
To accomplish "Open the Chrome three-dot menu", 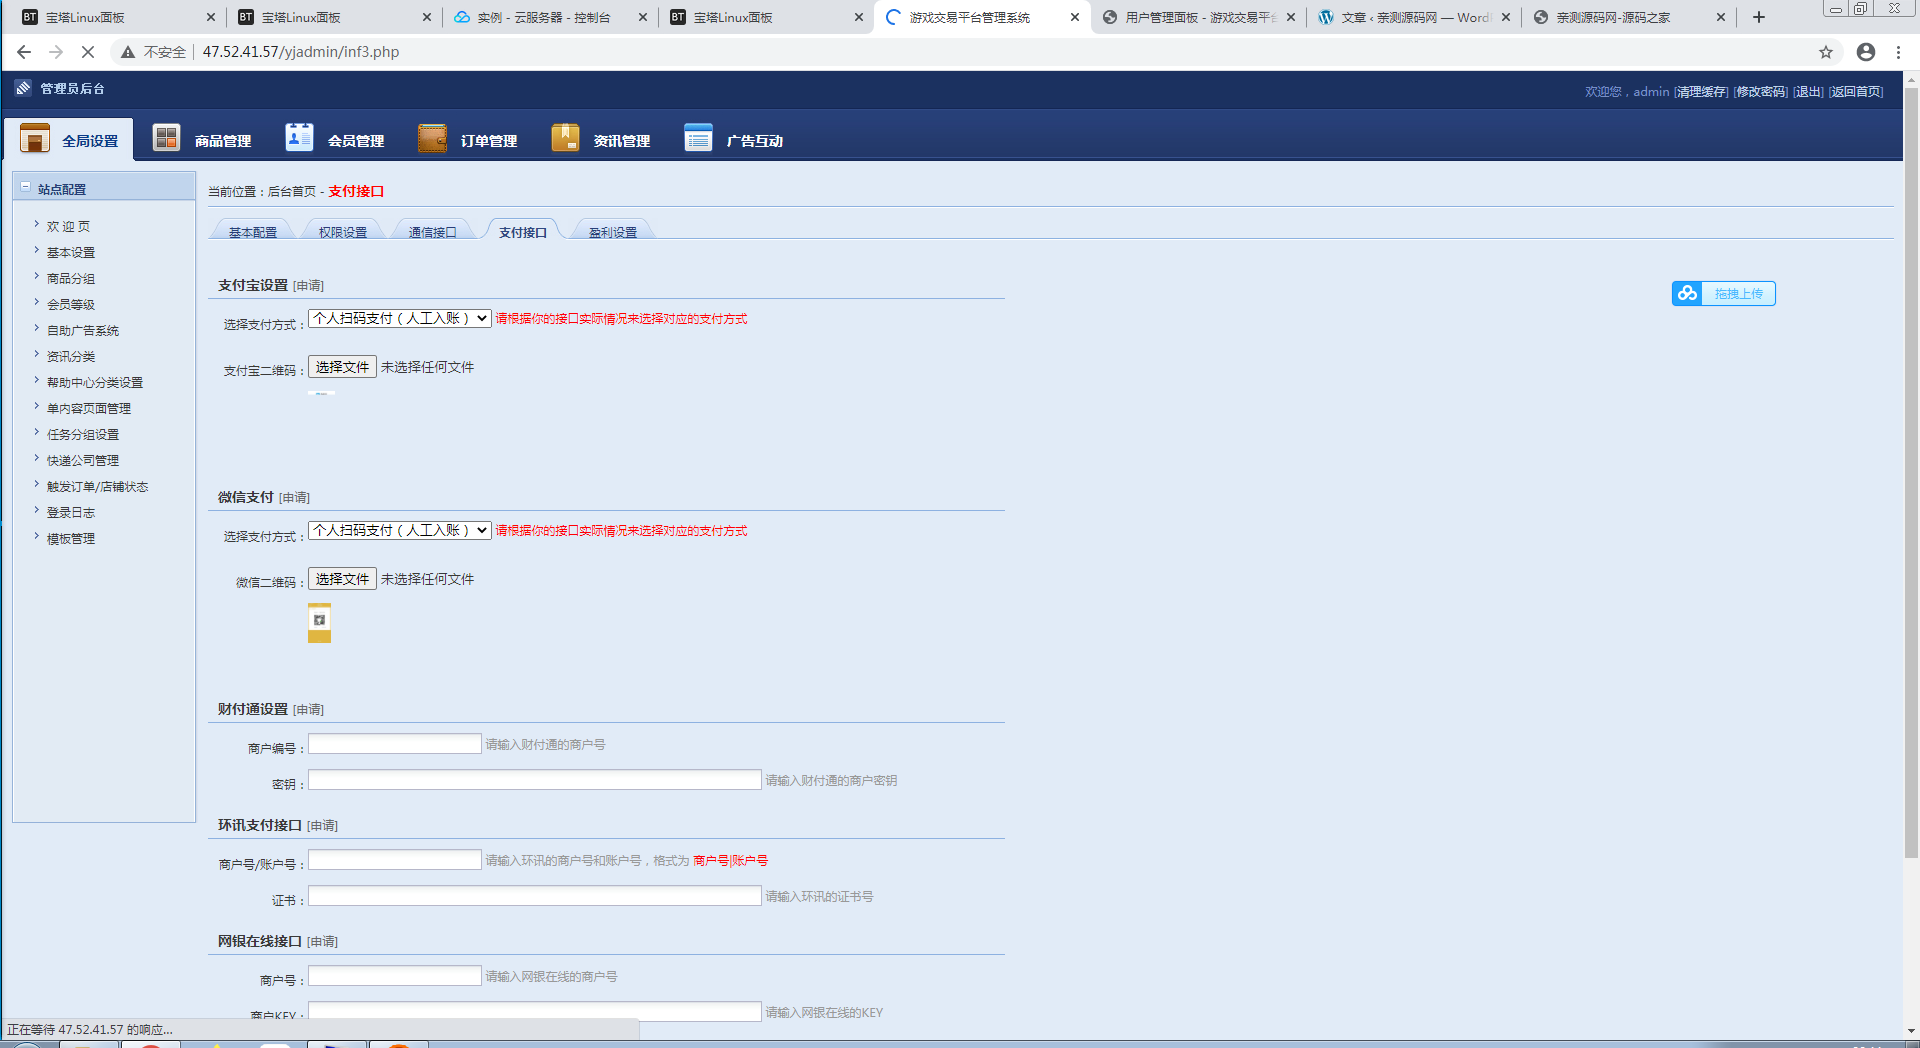I will [1898, 52].
